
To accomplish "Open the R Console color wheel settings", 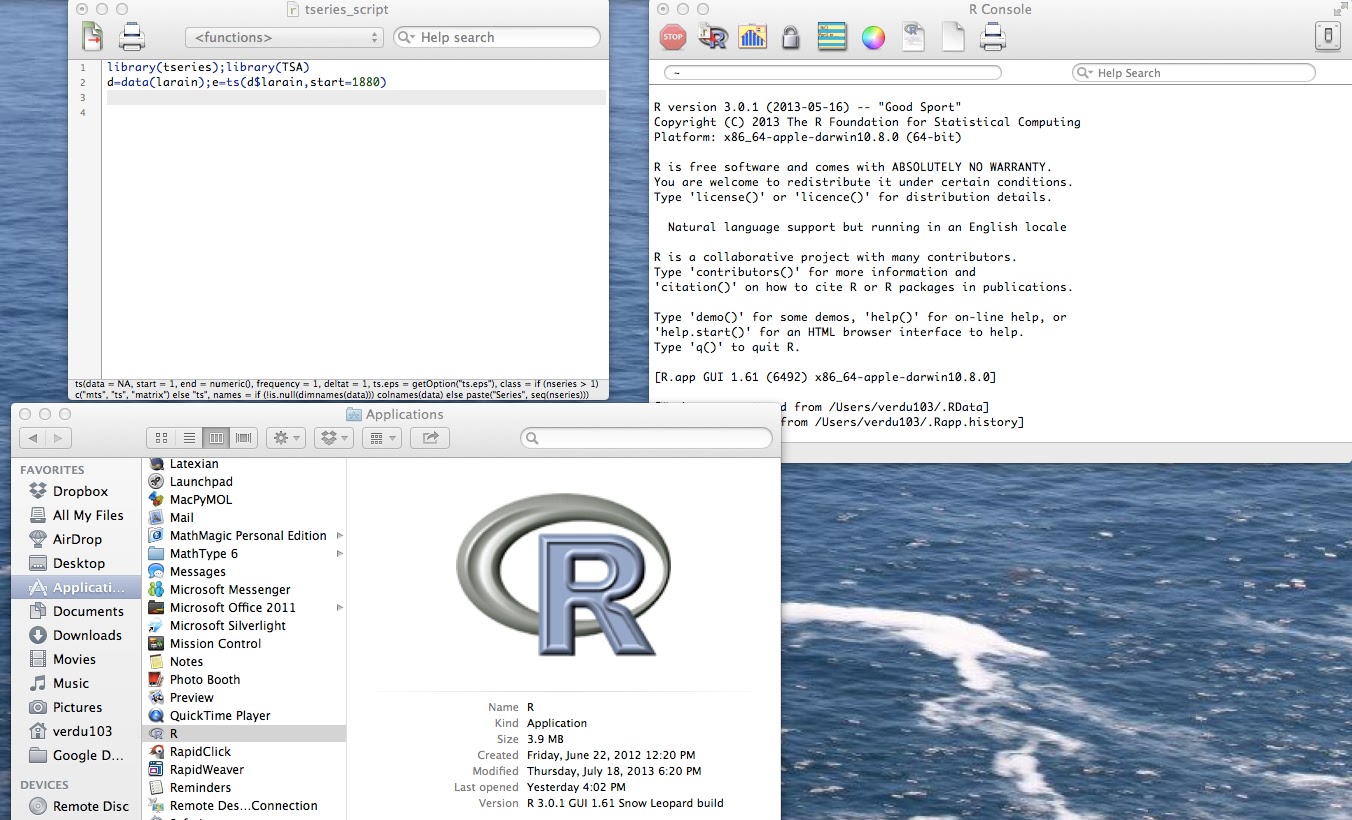I will (873, 38).
